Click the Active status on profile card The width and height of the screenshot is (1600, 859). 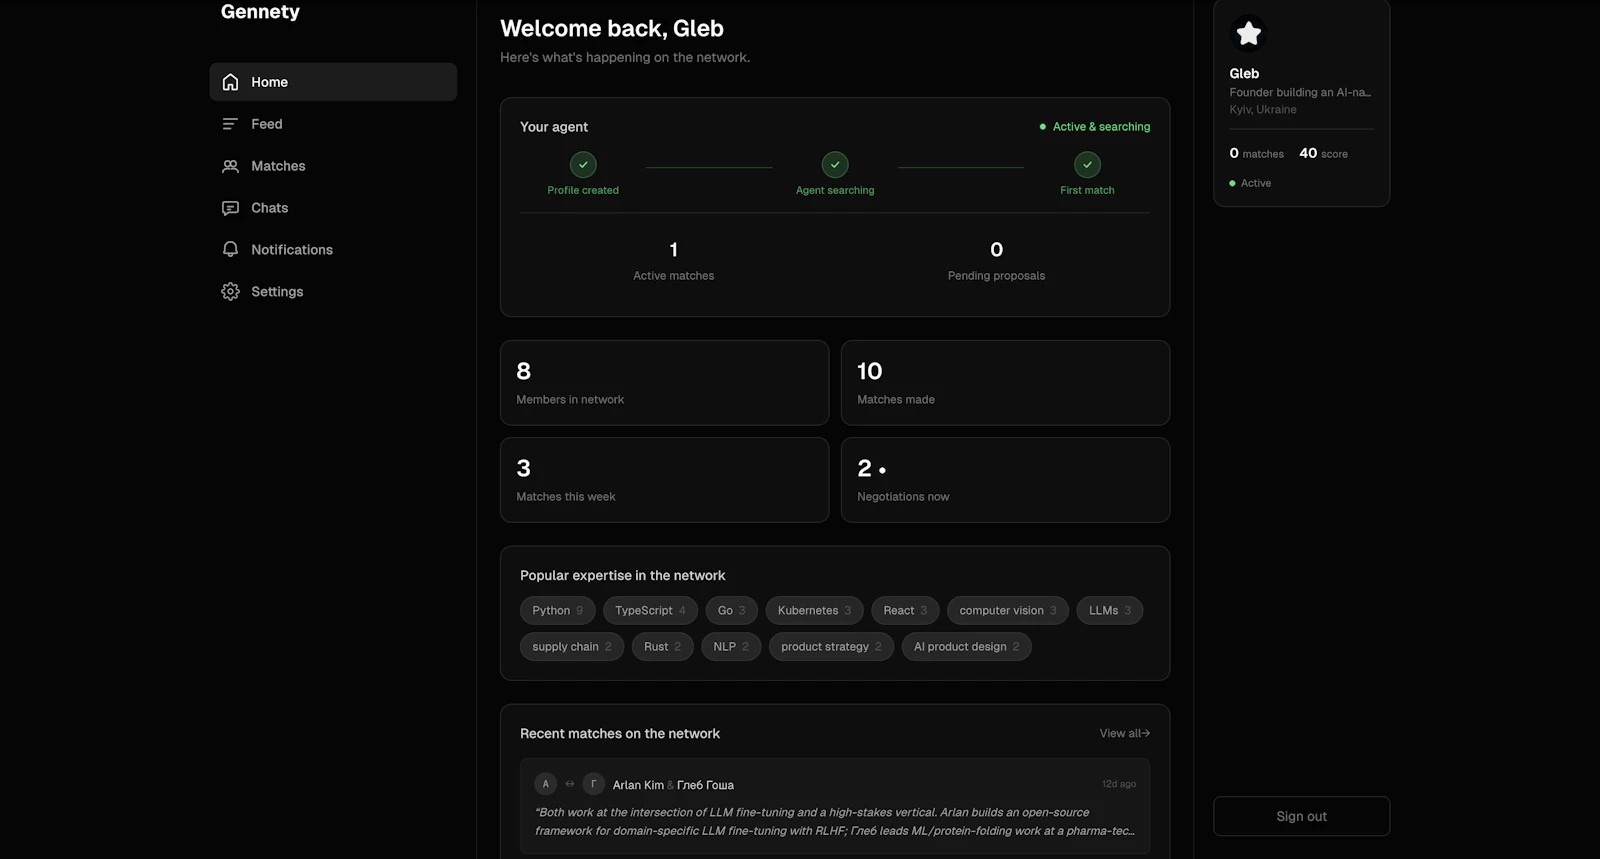point(1250,183)
